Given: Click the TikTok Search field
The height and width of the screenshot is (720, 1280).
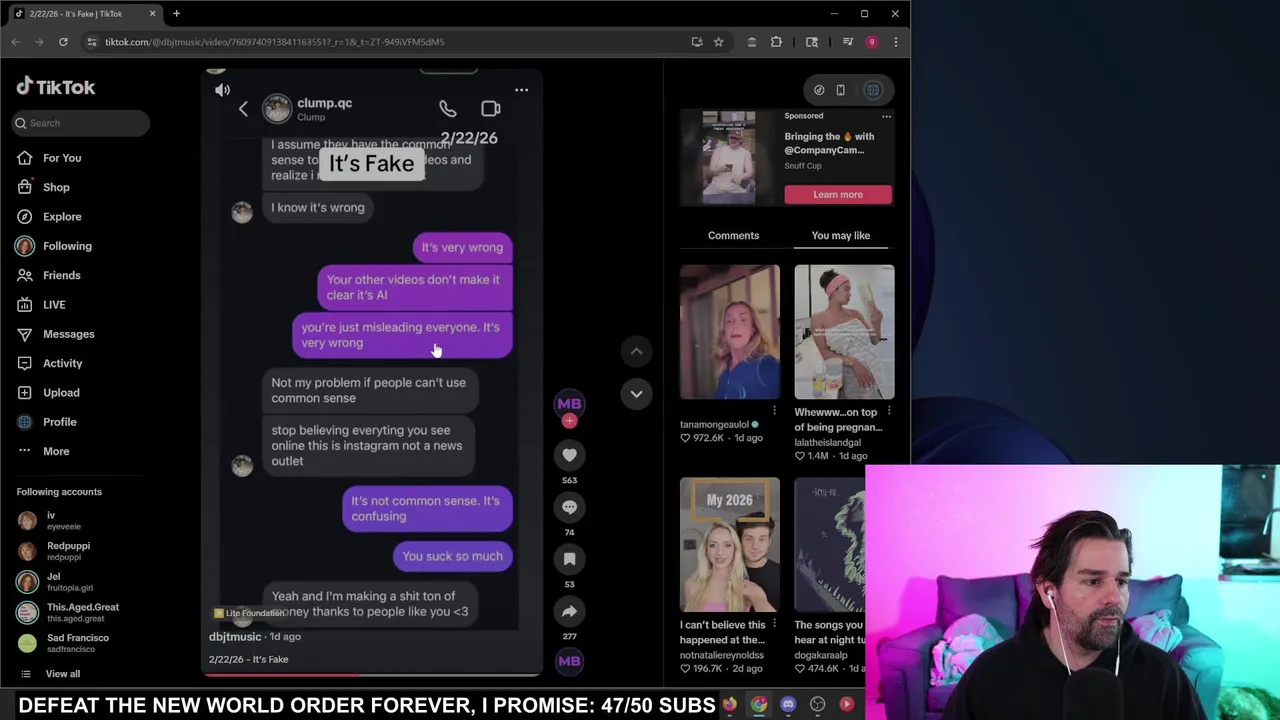Looking at the screenshot, I should point(80,123).
